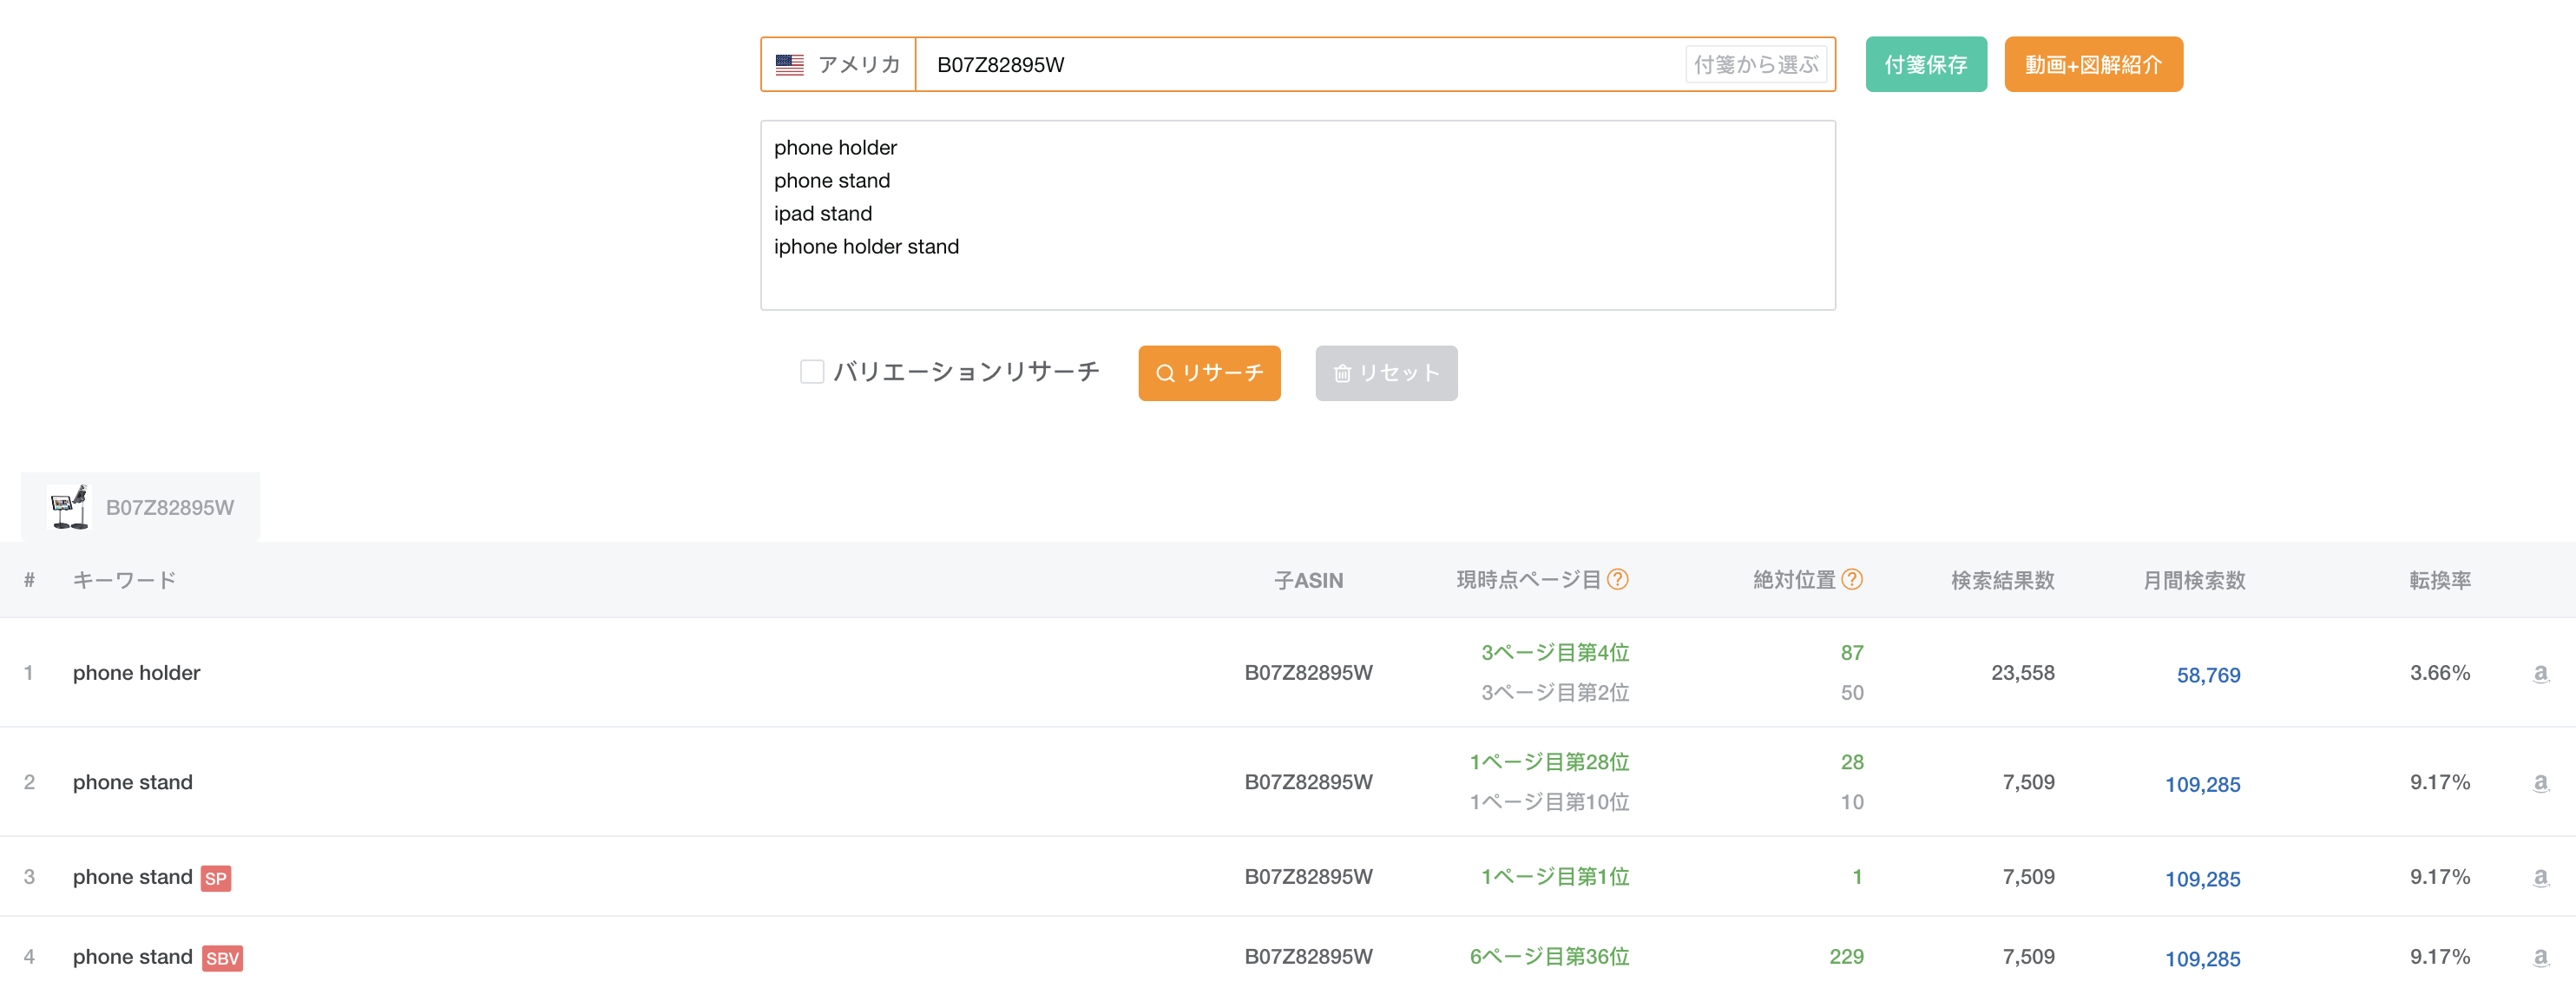Sort by 月間検索数 column header
This screenshot has width=2576, height=995.
(2194, 580)
